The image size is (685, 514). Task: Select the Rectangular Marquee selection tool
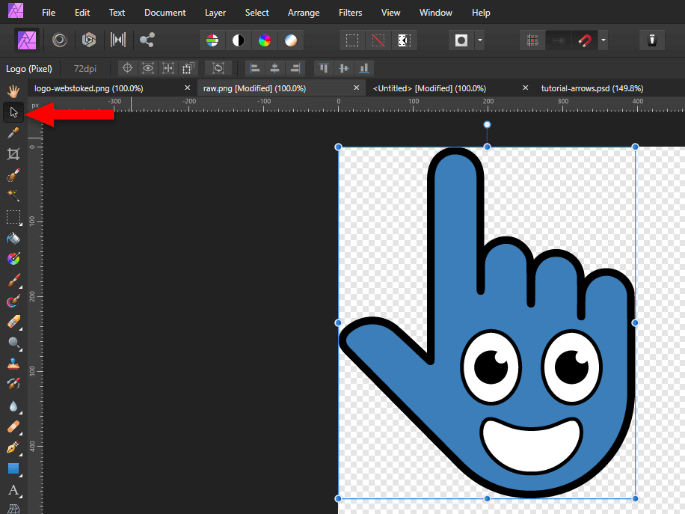coord(14,217)
